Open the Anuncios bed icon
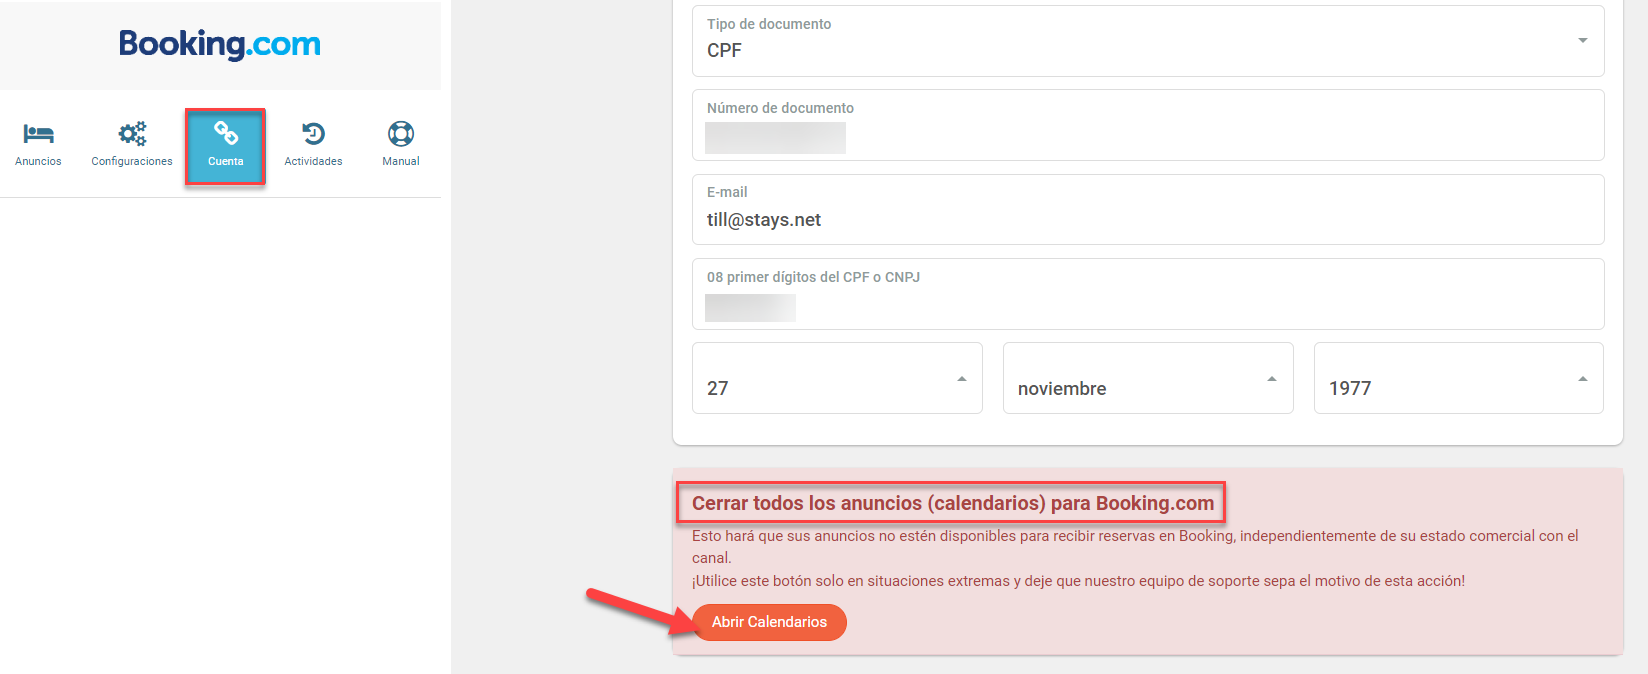 tap(38, 134)
